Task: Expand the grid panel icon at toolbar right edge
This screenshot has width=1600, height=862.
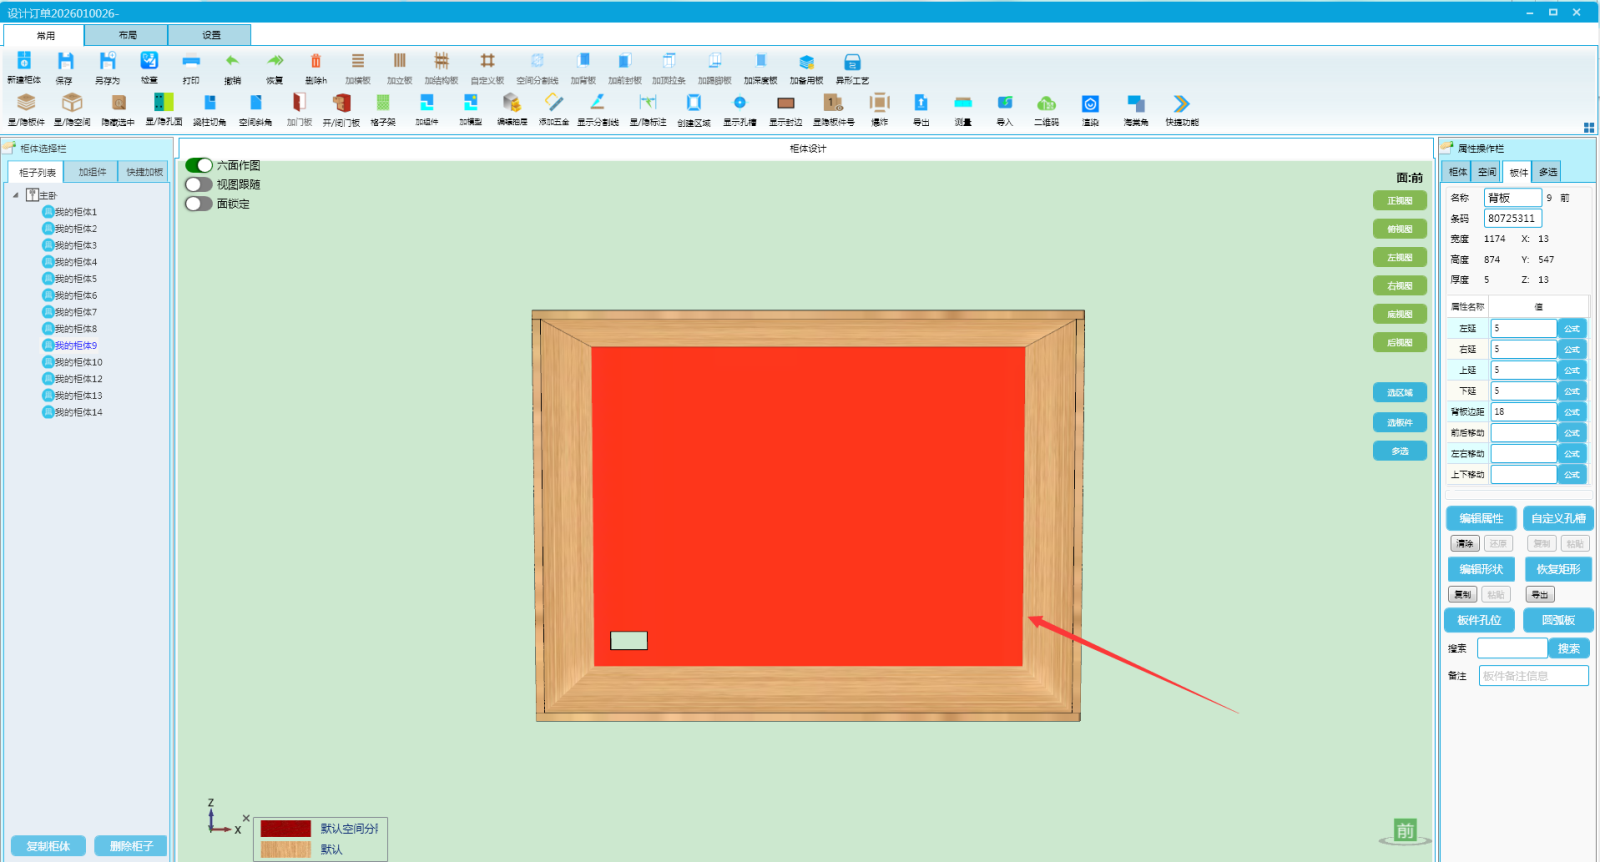Action: tap(1588, 127)
